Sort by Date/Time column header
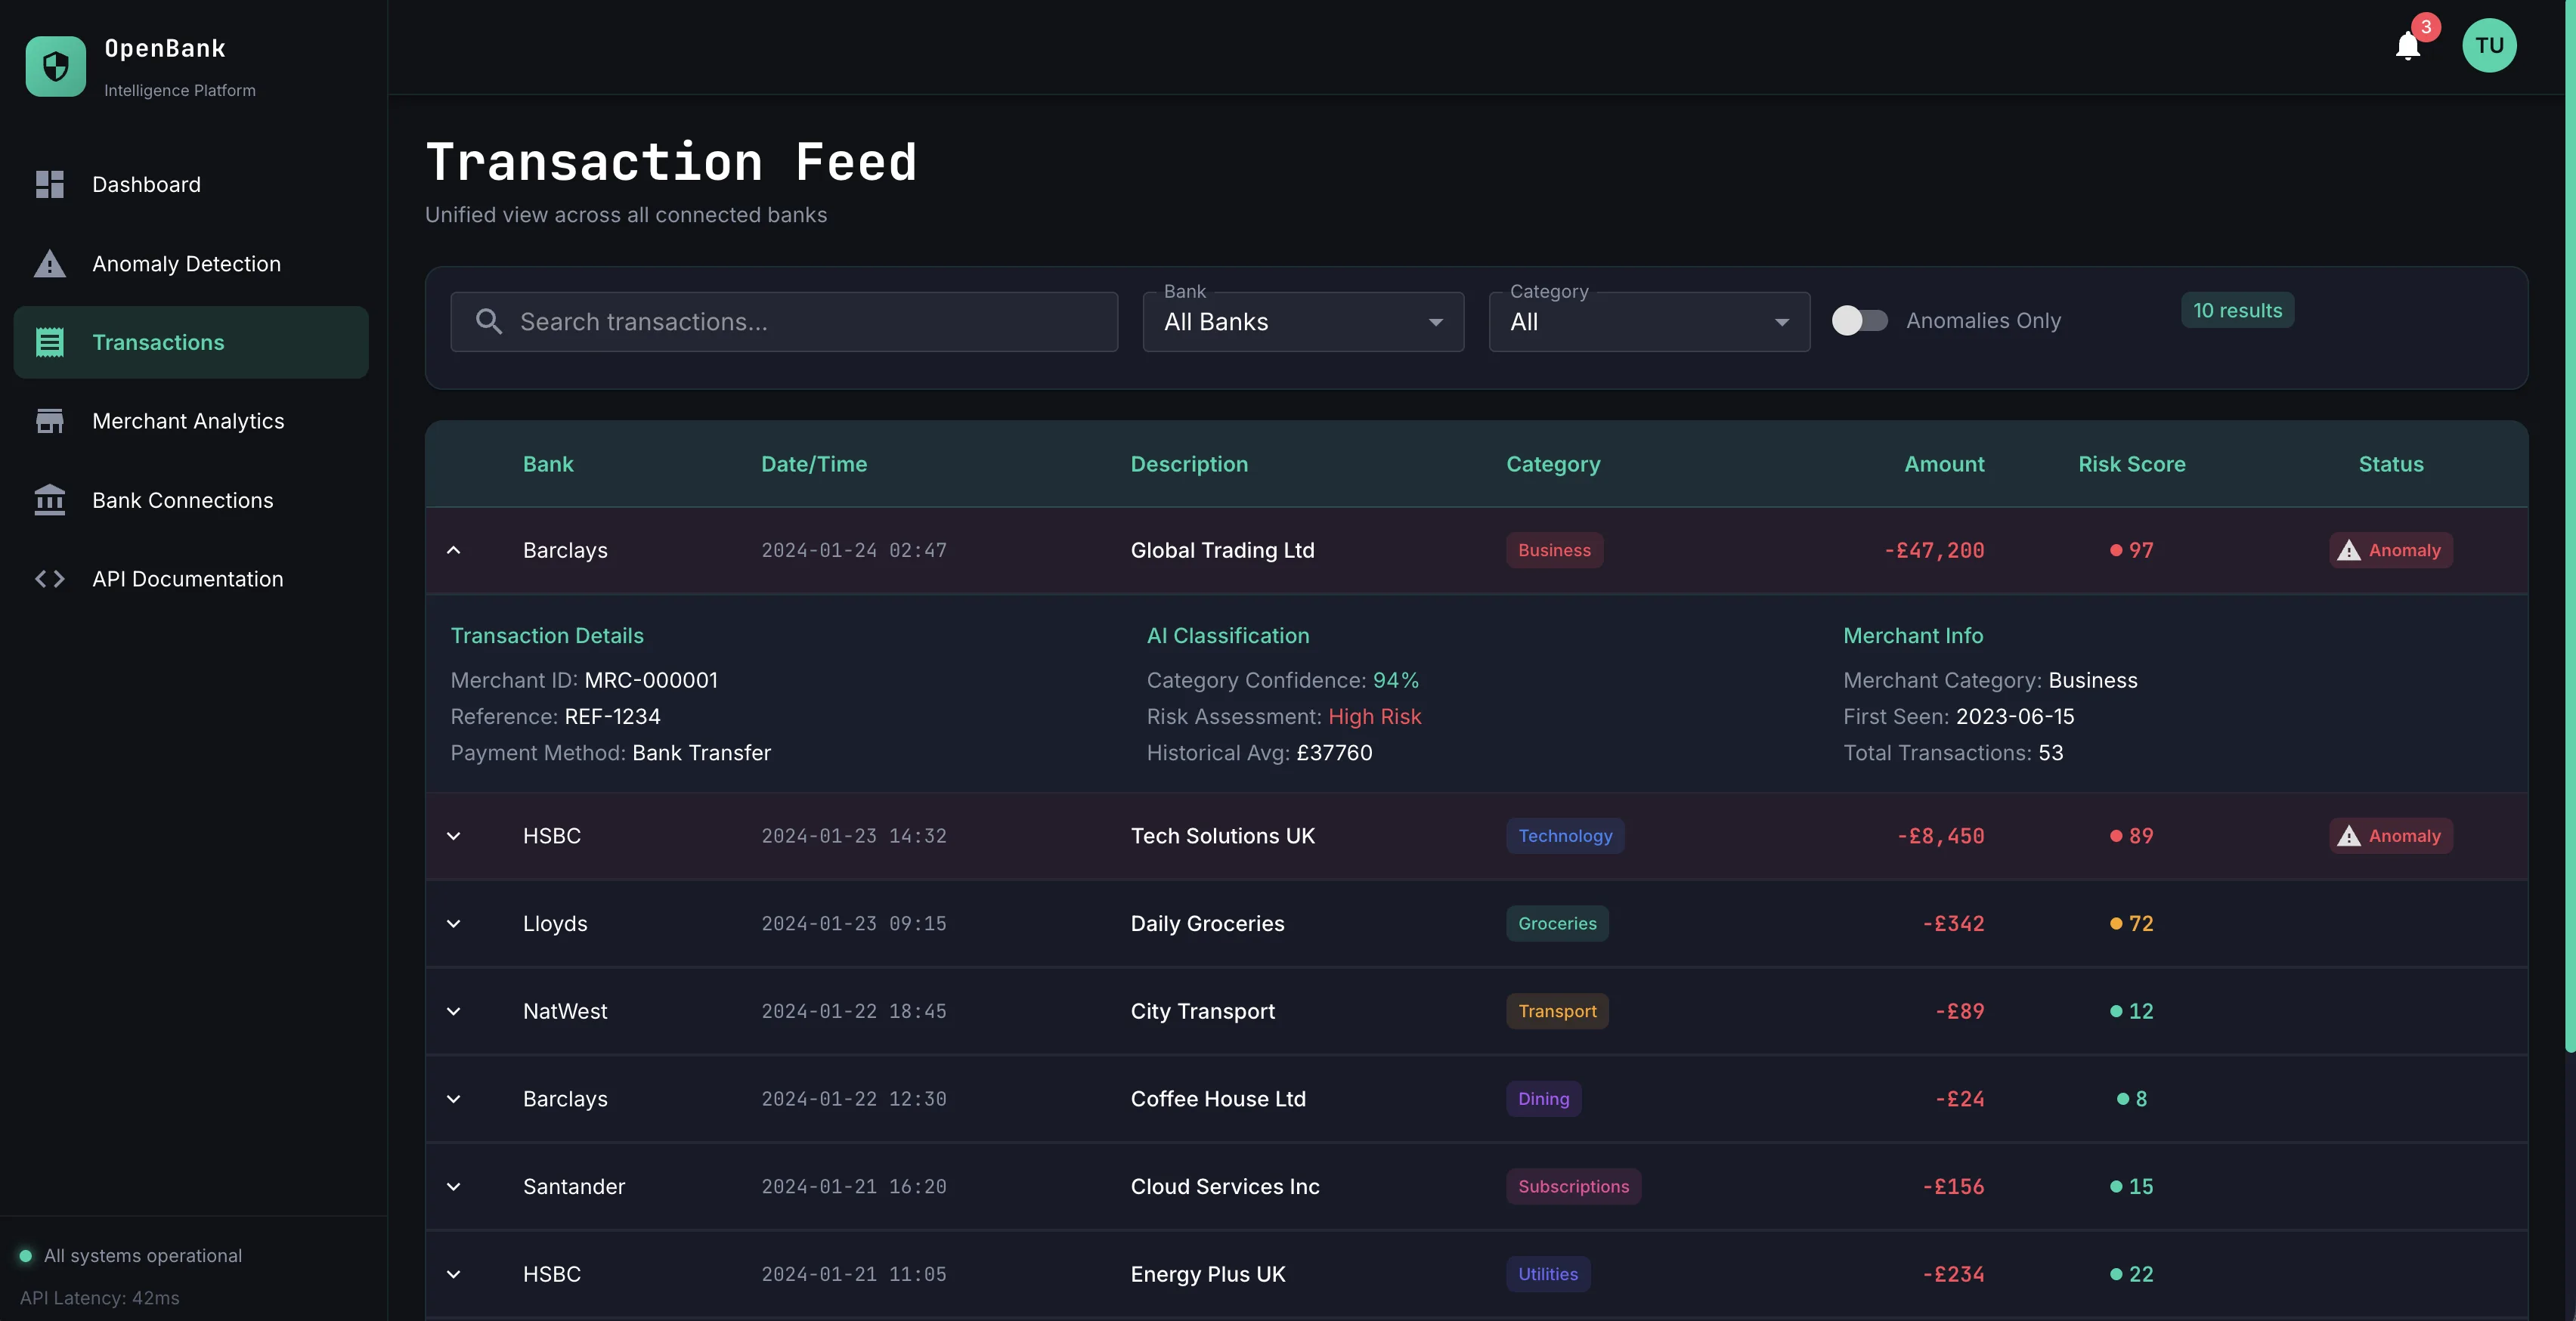This screenshot has height=1321, width=2576. (x=814, y=464)
